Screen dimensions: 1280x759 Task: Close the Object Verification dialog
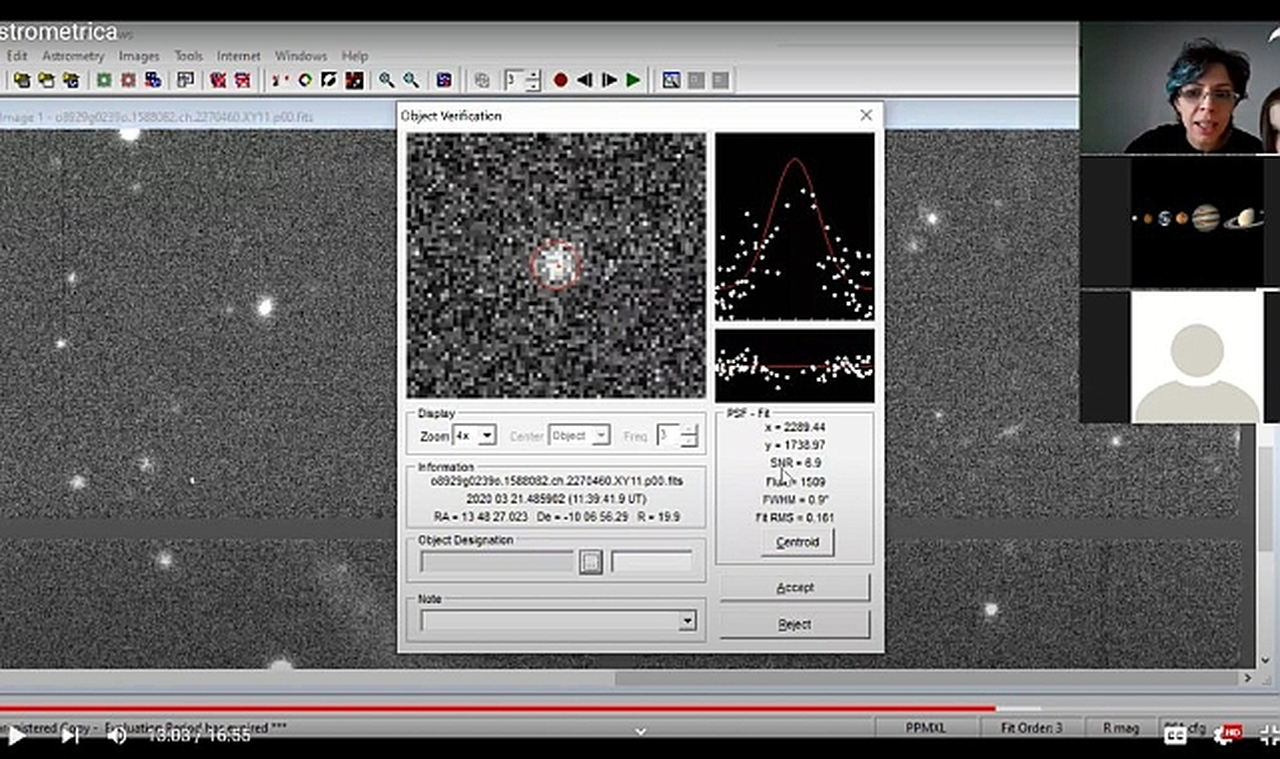click(x=866, y=115)
